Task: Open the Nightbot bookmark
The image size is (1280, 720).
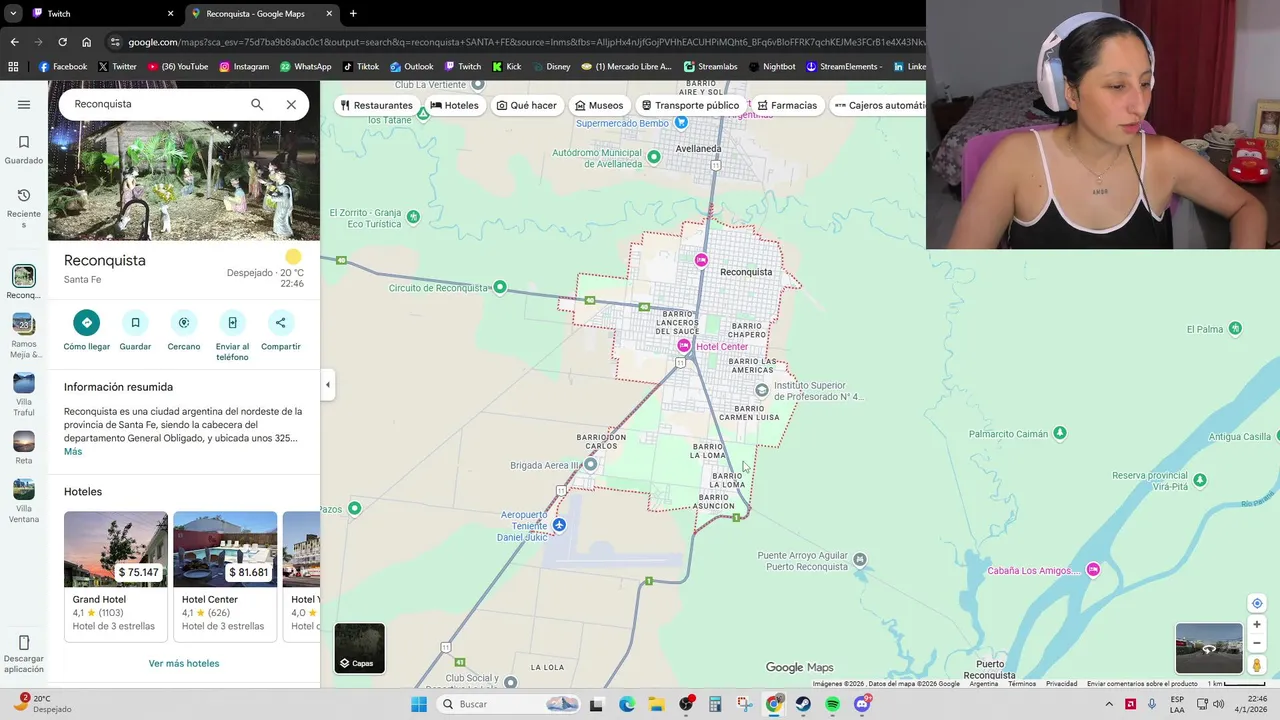Action: tap(771, 67)
